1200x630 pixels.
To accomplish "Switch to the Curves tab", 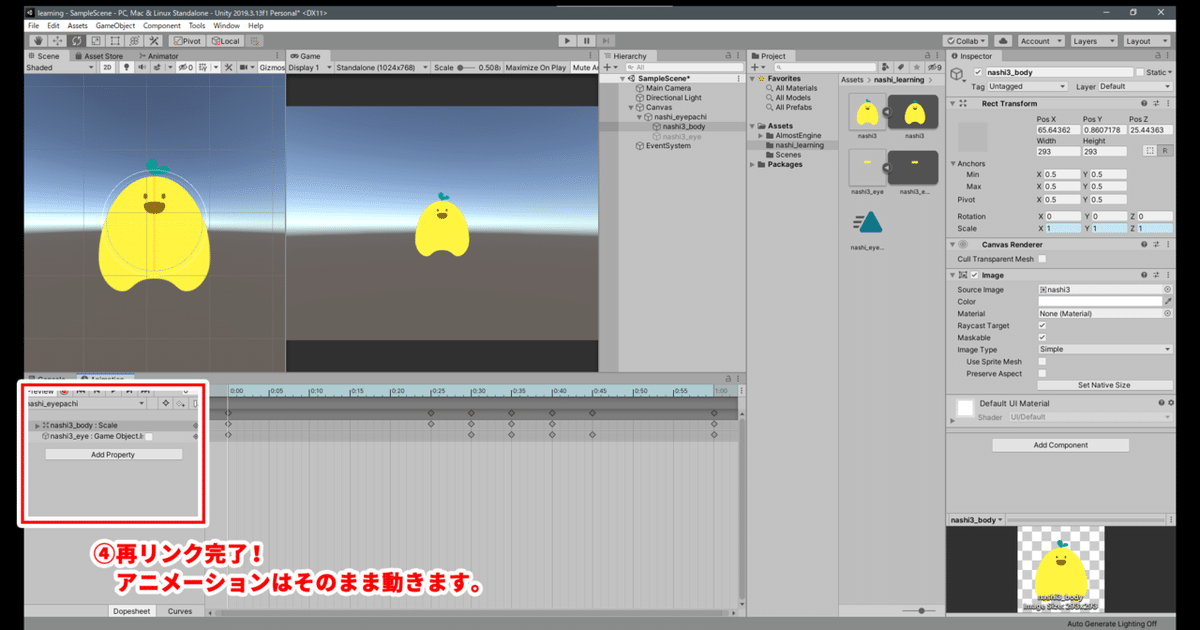I will pos(180,611).
